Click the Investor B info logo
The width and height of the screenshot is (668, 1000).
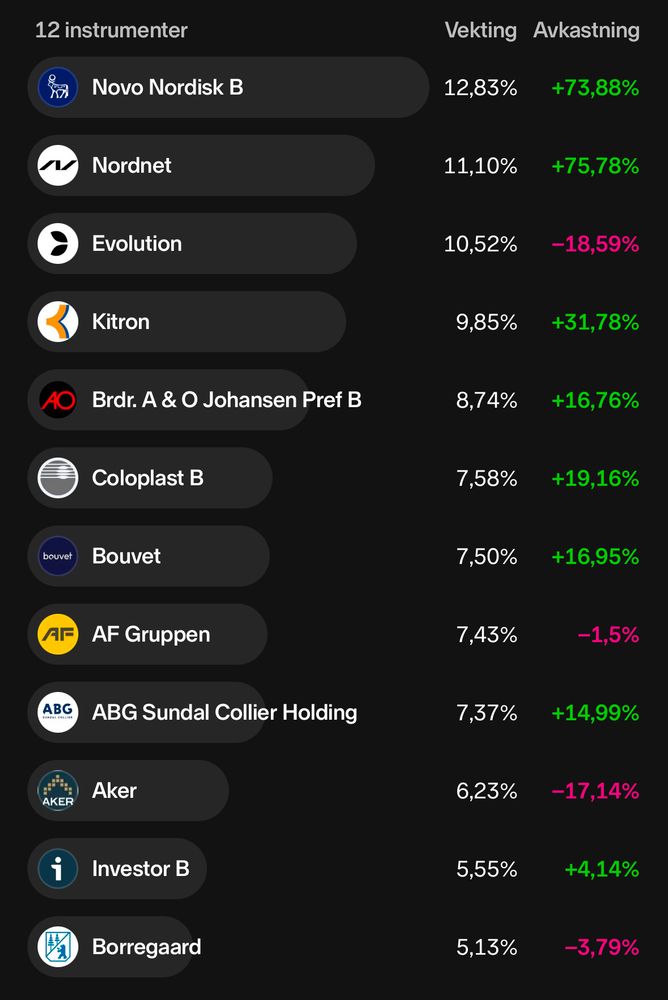point(57,869)
